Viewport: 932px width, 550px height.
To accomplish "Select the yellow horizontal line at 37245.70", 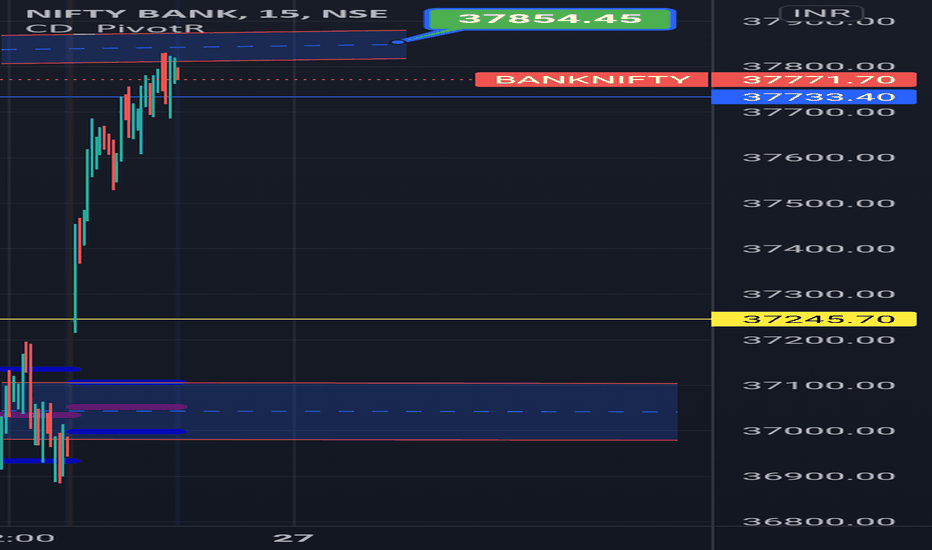I will 355,320.
